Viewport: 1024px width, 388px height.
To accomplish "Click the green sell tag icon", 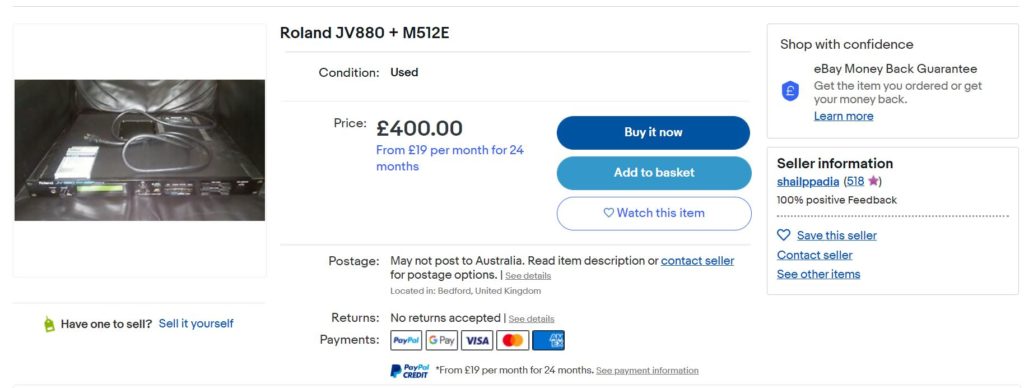I will coord(49,324).
